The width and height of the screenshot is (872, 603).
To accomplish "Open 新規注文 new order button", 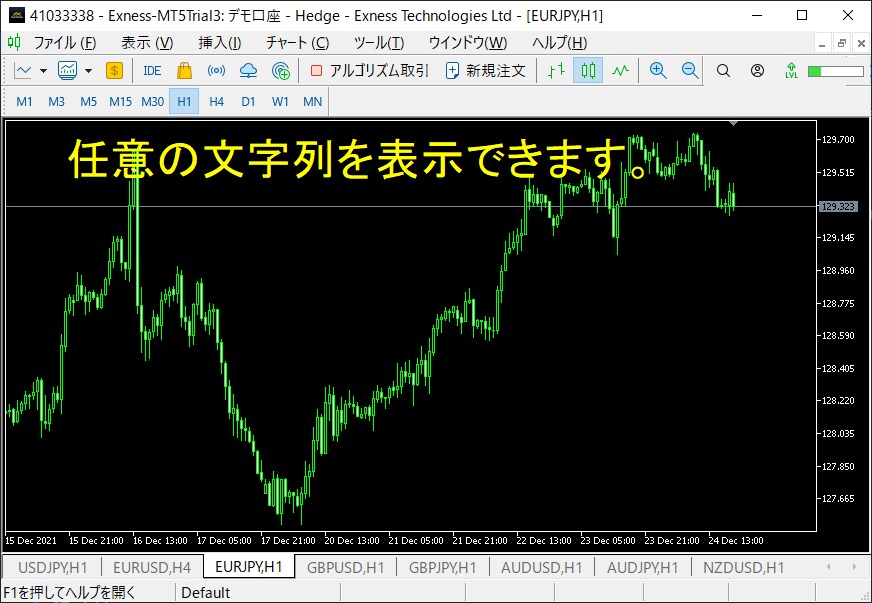I will coord(486,71).
